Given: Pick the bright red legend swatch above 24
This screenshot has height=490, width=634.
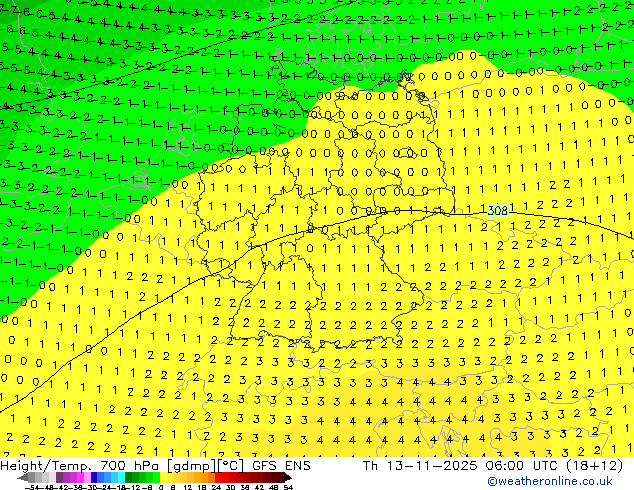Looking at the screenshot, I should tap(218, 477).
